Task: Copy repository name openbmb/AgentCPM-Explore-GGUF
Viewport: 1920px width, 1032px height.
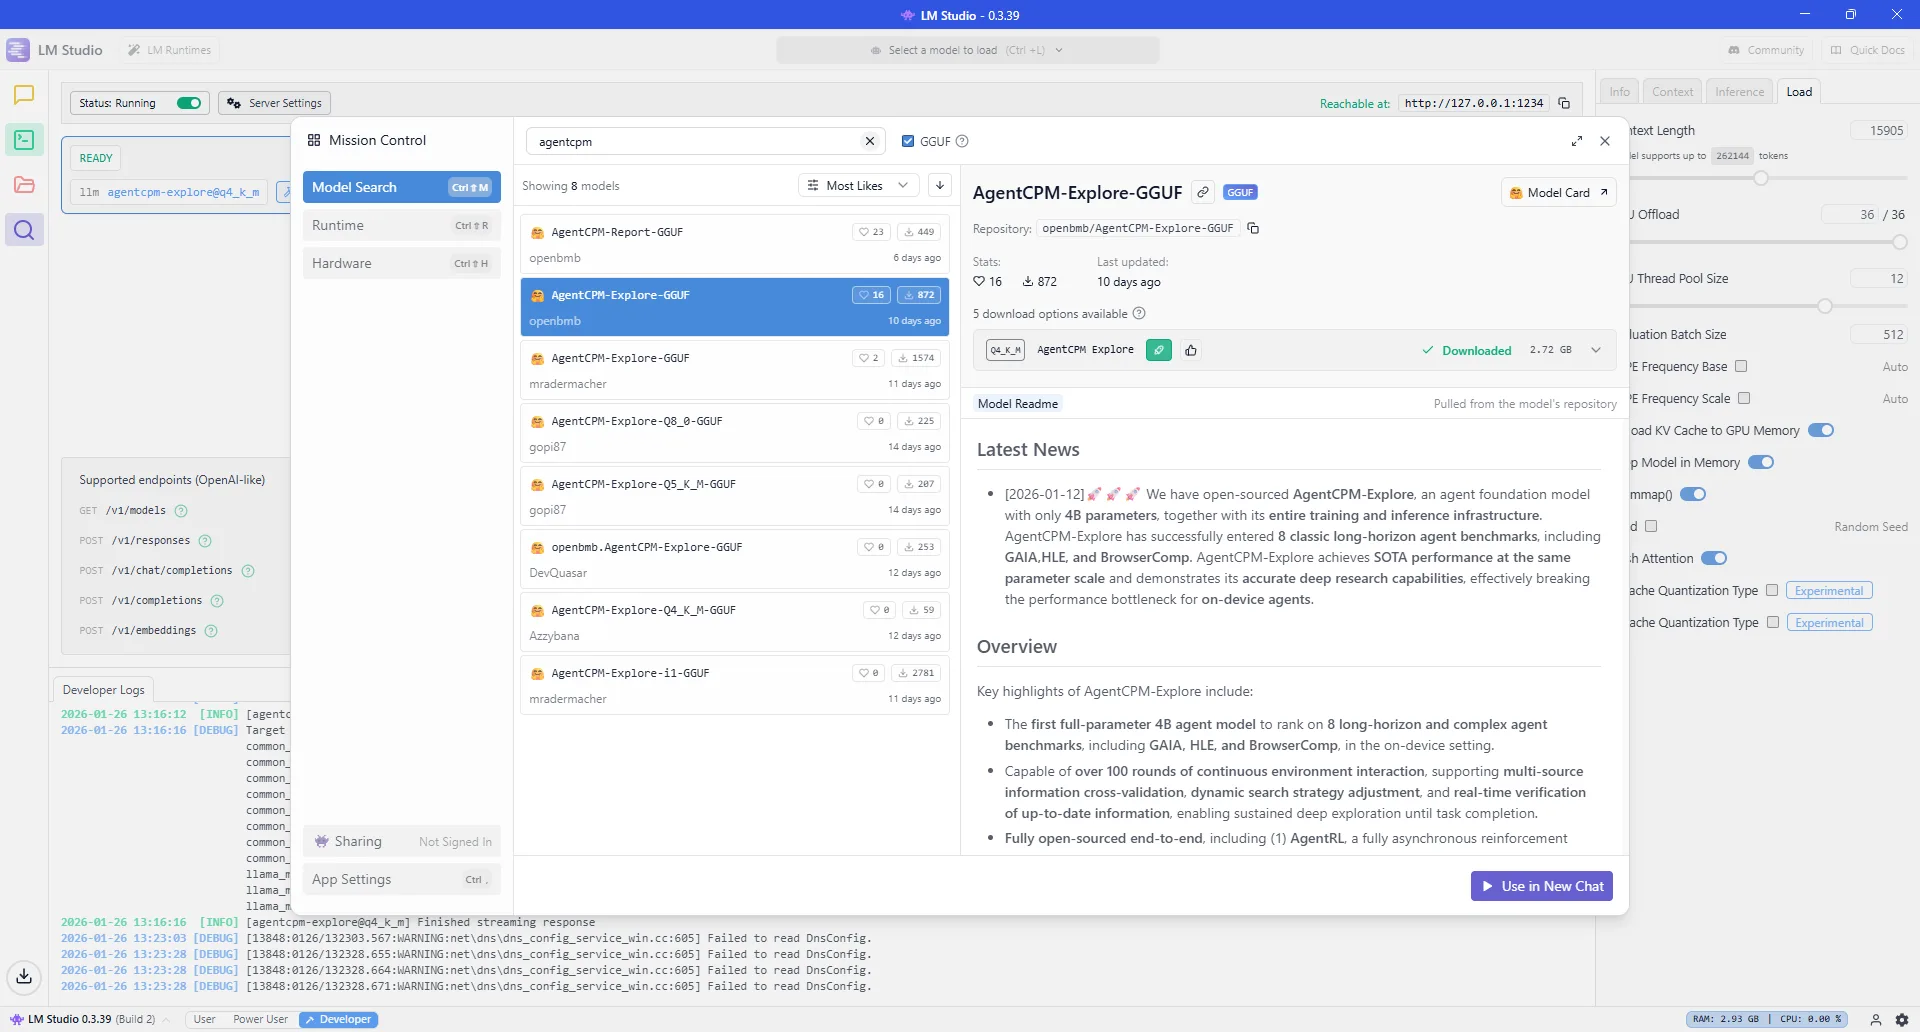Action: click(x=1253, y=228)
